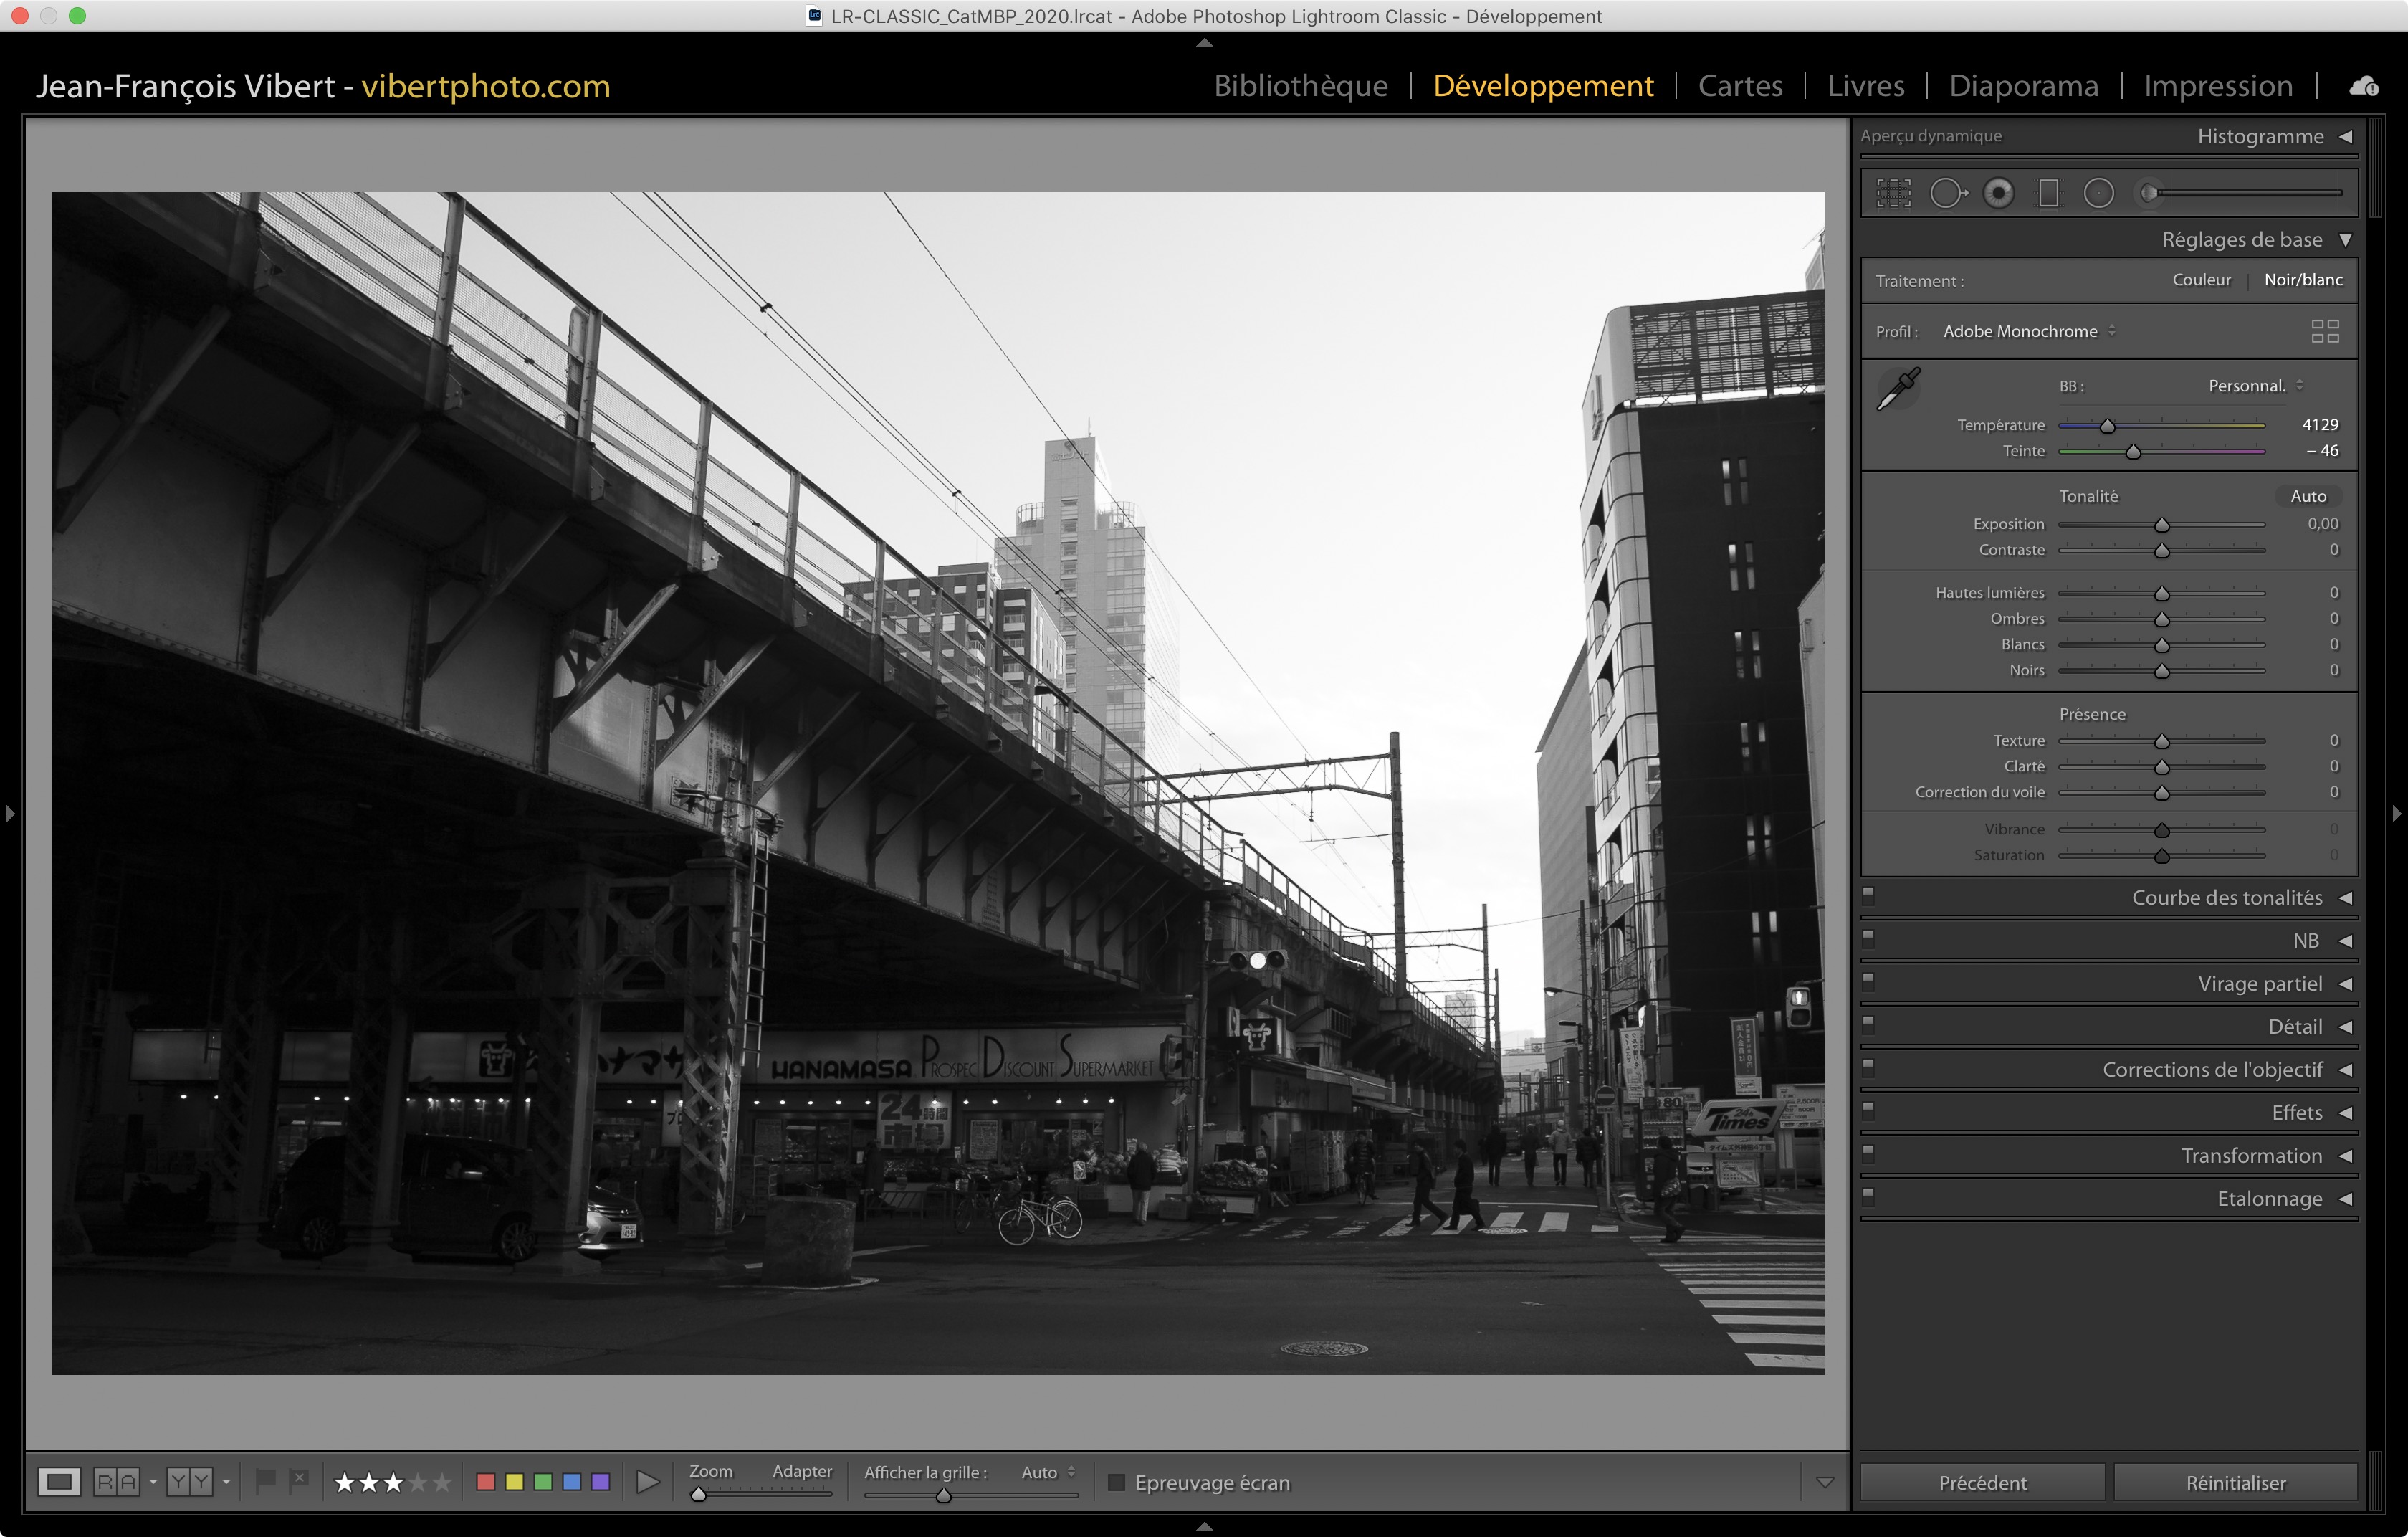The height and width of the screenshot is (1537, 2408).
Task: Select the crop overlay tool
Action: click(1893, 193)
